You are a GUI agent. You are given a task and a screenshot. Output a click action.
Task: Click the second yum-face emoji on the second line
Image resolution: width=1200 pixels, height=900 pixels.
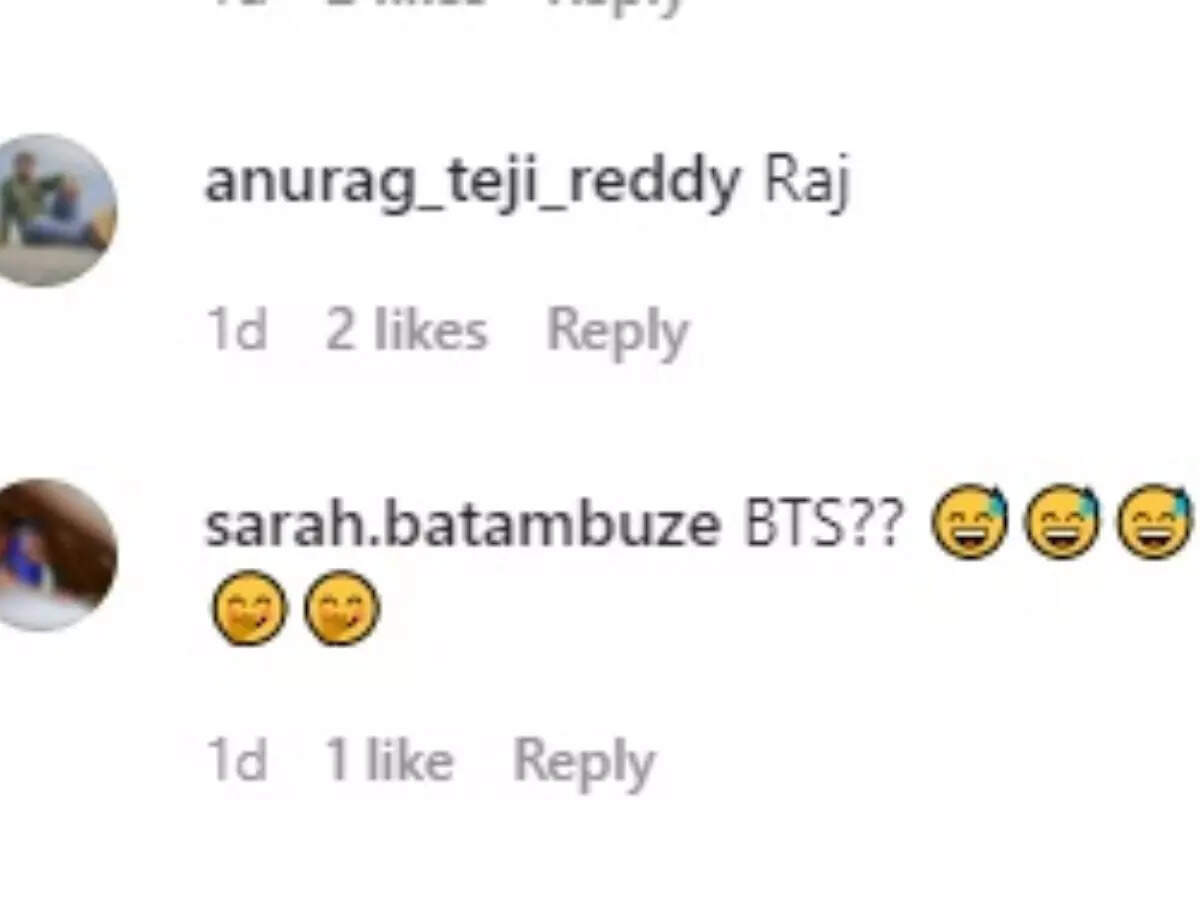pyautogui.click(x=341, y=608)
